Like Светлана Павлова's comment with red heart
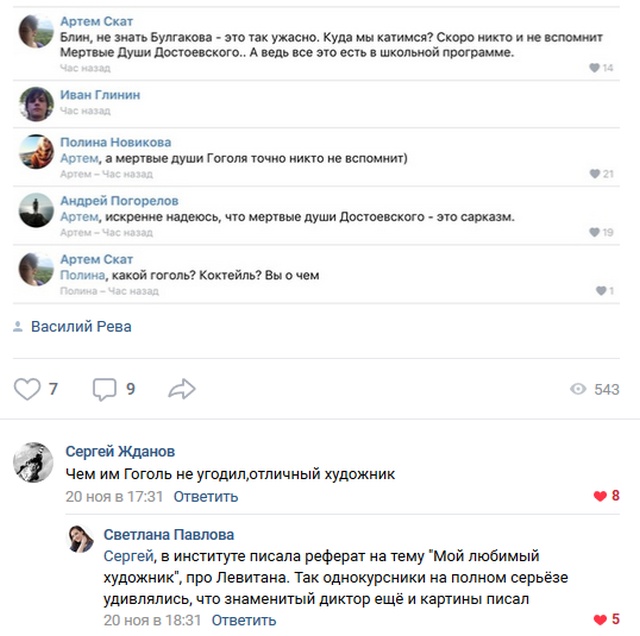640x636 pixels. click(x=600, y=620)
